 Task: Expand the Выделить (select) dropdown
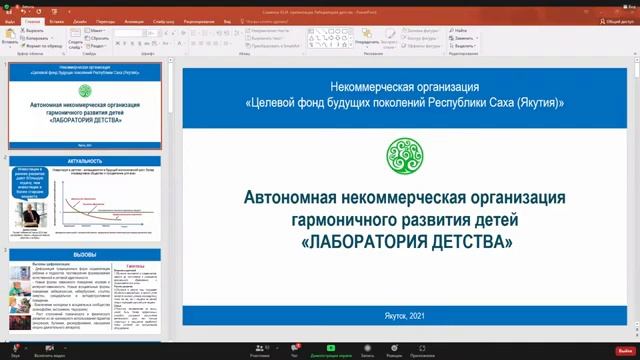(x=463, y=46)
